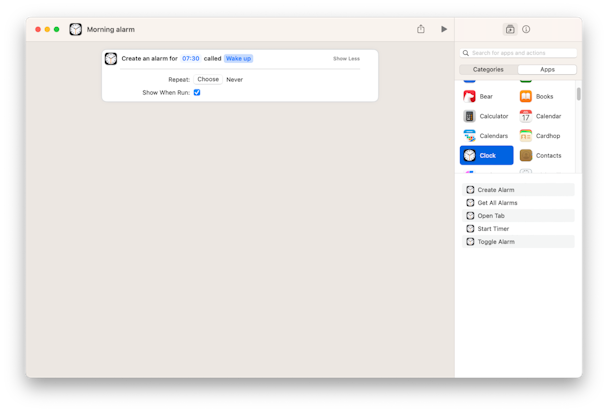Select the Calendar app icon
608x412 pixels.
526,116
